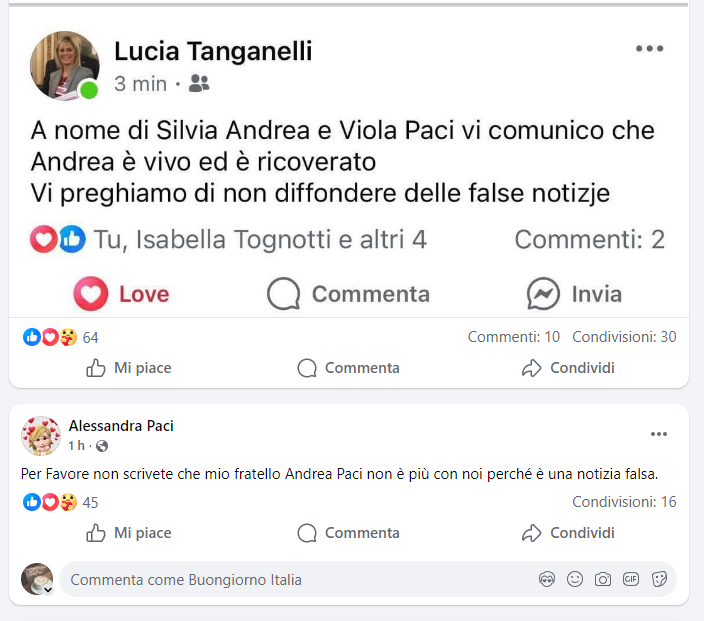Viewport: 704px width, 621px height.
Task: View the Condivisioni: 30 shares list
Action: (x=624, y=337)
